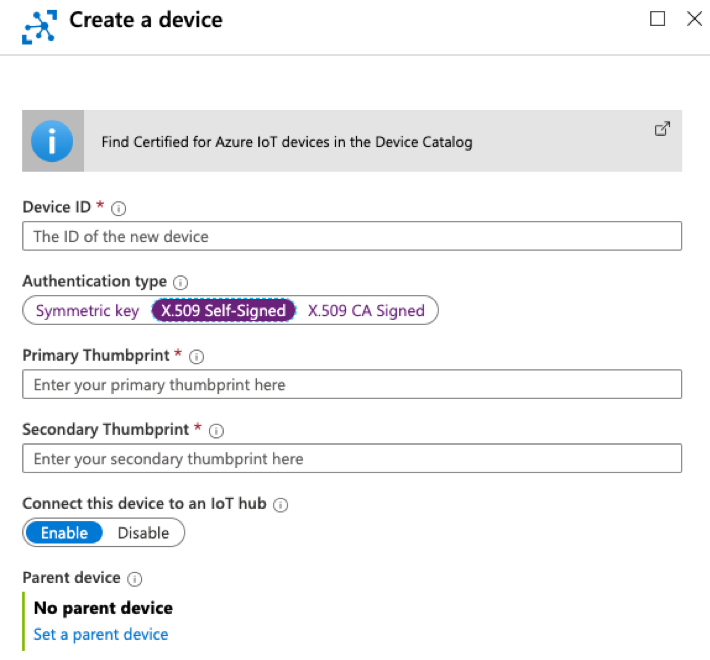The image size is (710, 660).
Task: Click the blue information icon in banner
Action: (52, 141)
